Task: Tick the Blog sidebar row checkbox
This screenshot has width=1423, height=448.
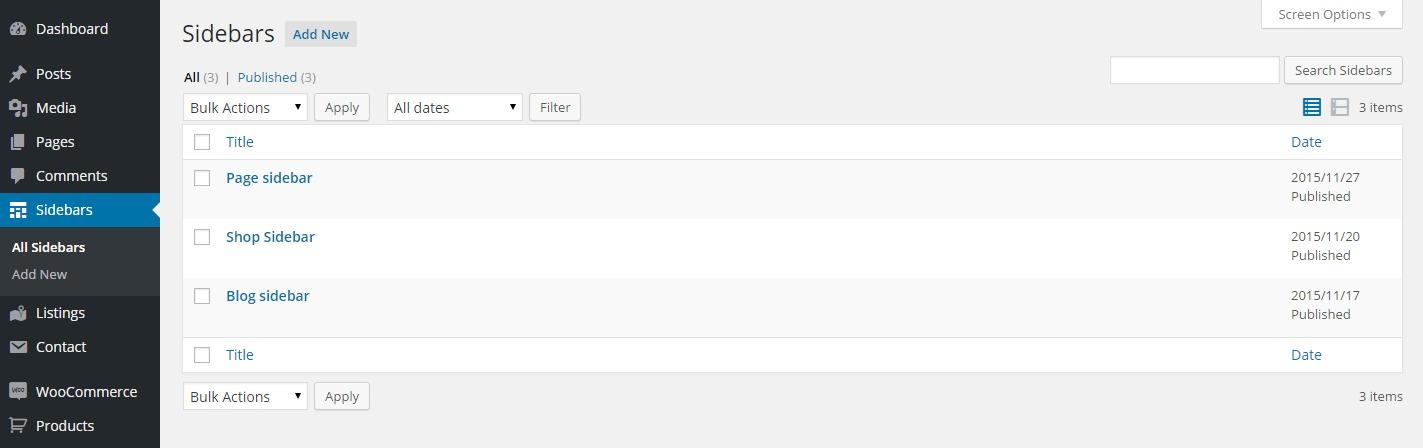Action: point(202,296)
